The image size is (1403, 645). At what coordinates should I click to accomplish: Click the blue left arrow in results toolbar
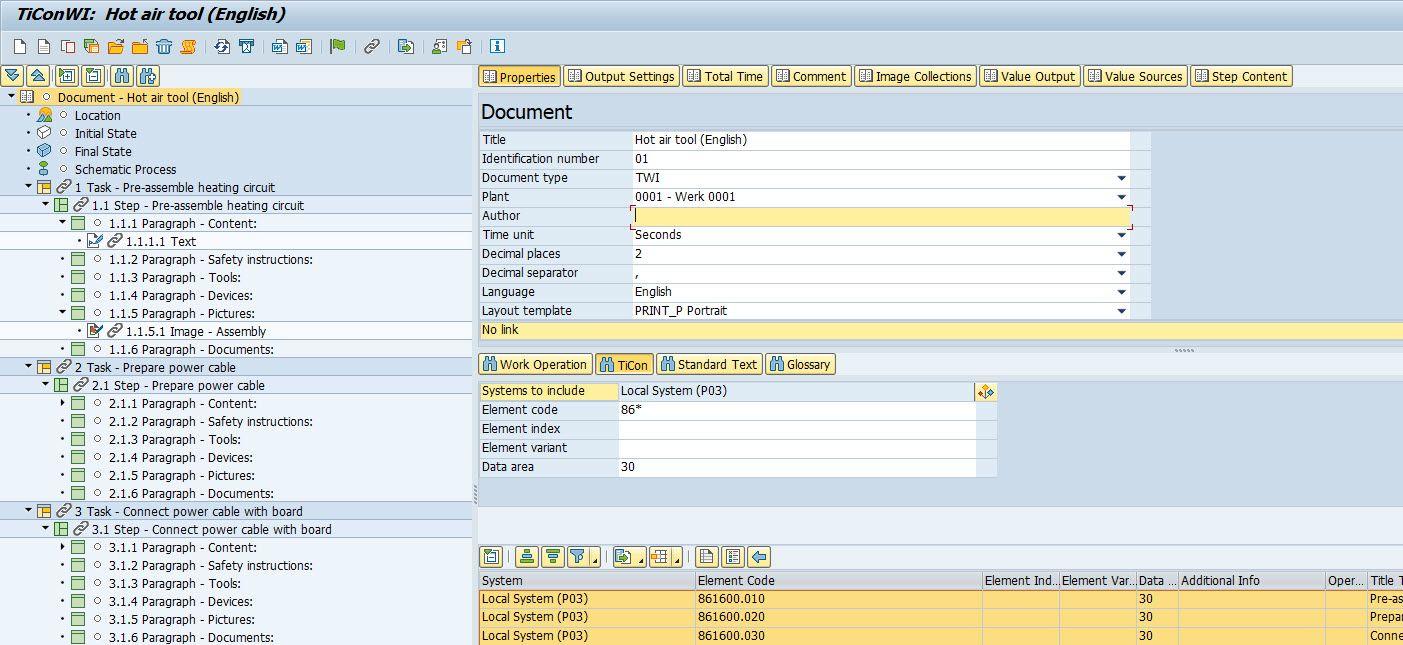[759, 557]
